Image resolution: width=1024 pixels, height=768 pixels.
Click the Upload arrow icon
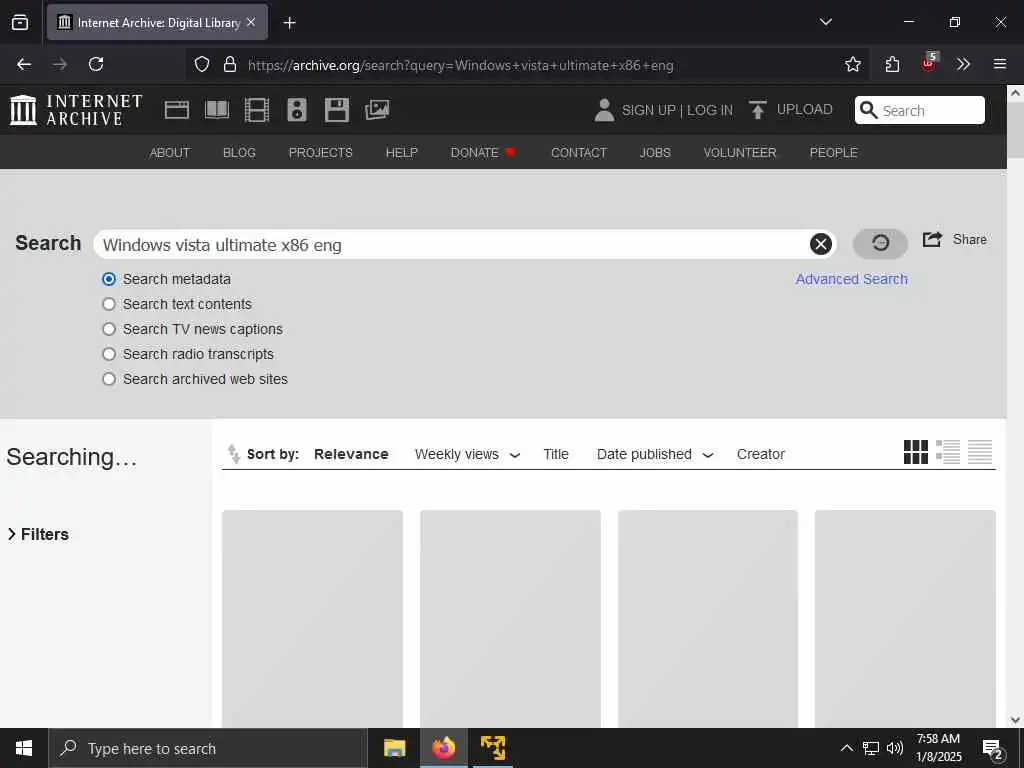[x=758, y=110]
